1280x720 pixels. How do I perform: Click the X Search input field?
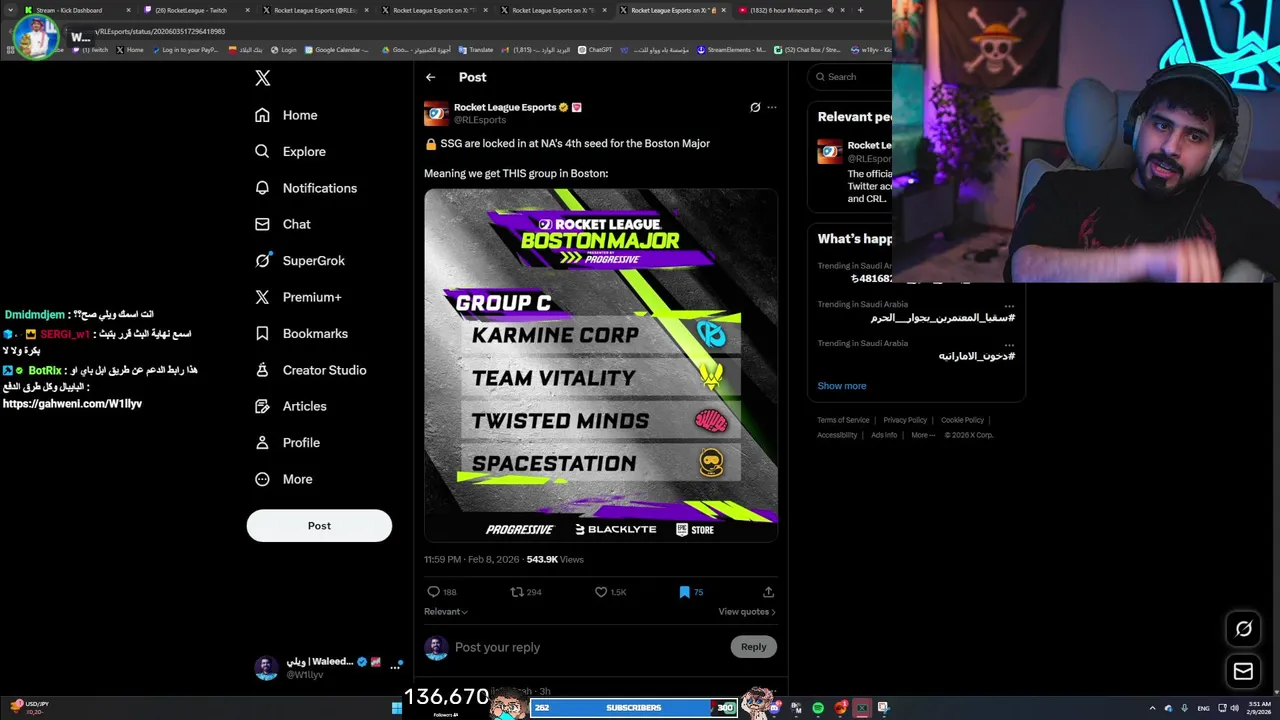pos(850,77)
